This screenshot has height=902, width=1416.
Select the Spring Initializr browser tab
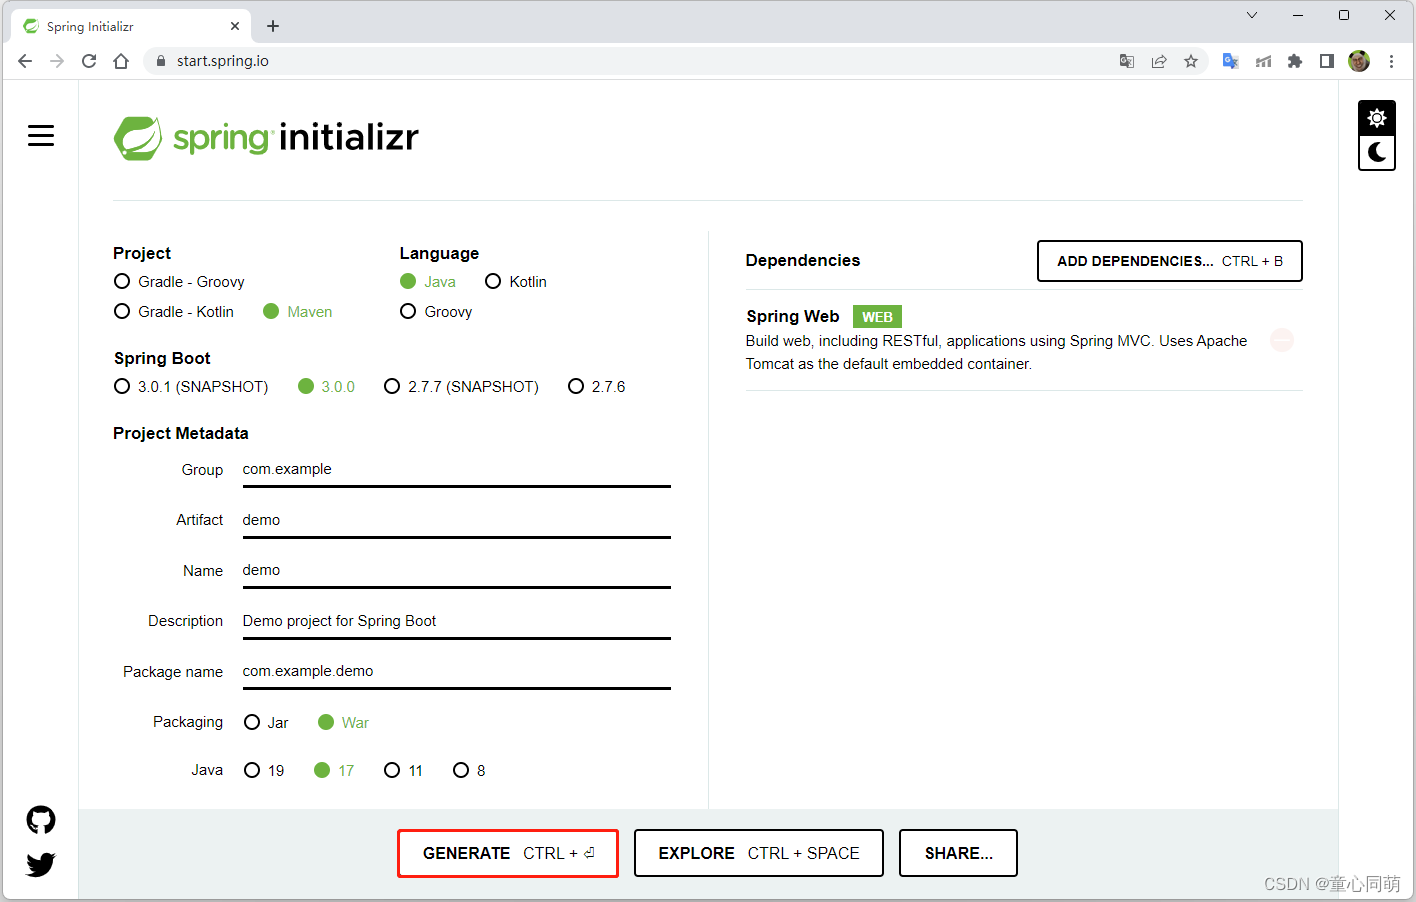pyautogui.click(x=132, y=26)
